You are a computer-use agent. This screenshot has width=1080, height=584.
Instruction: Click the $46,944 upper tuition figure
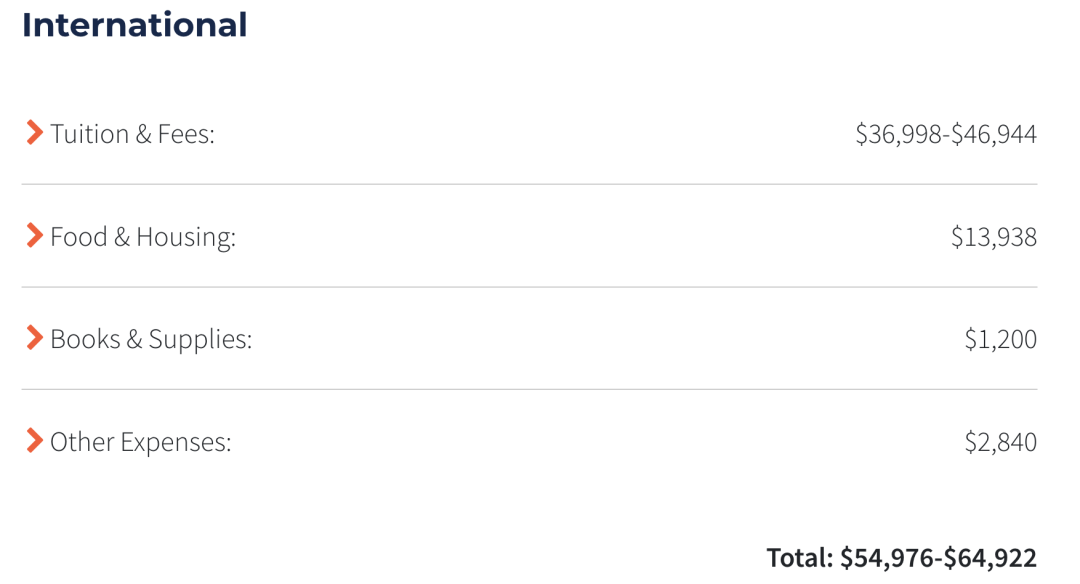(994, 134)
